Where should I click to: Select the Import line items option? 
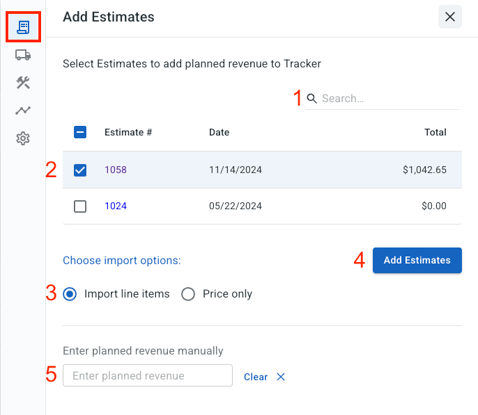coord(70,294)
